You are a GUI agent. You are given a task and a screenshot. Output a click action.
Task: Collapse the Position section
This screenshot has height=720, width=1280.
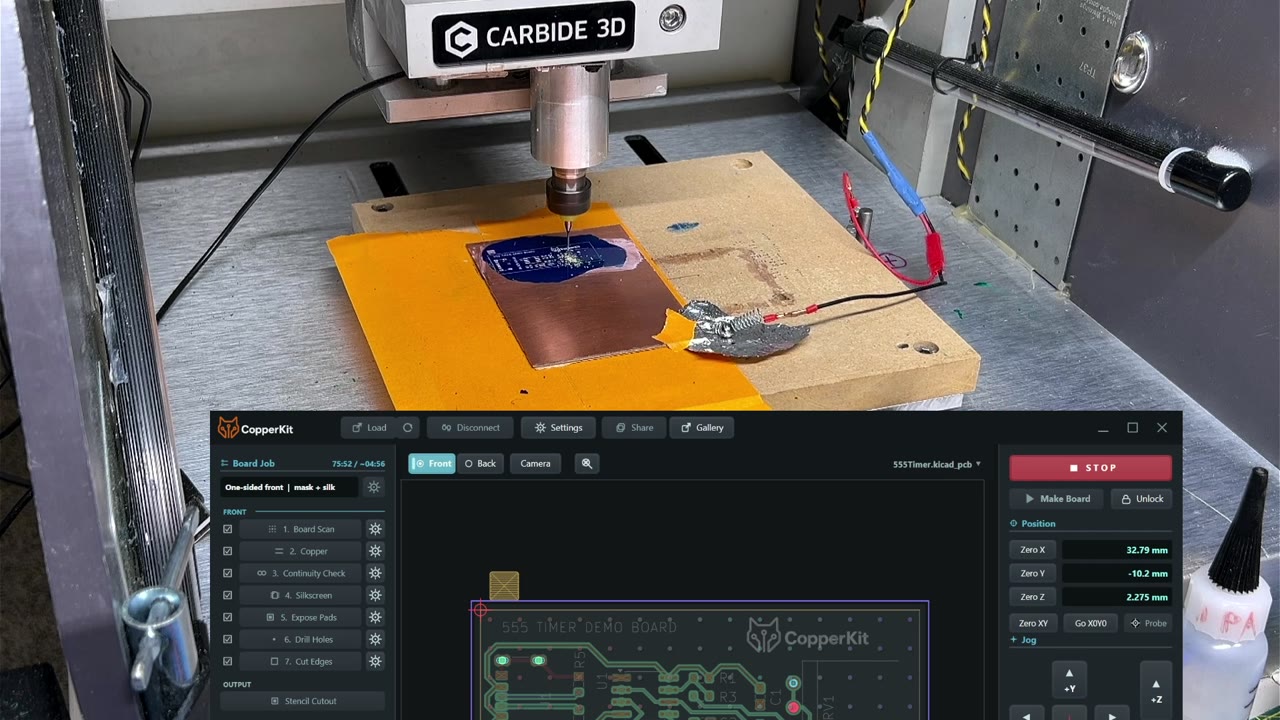pyautogui.click(x=1033, y=523)
